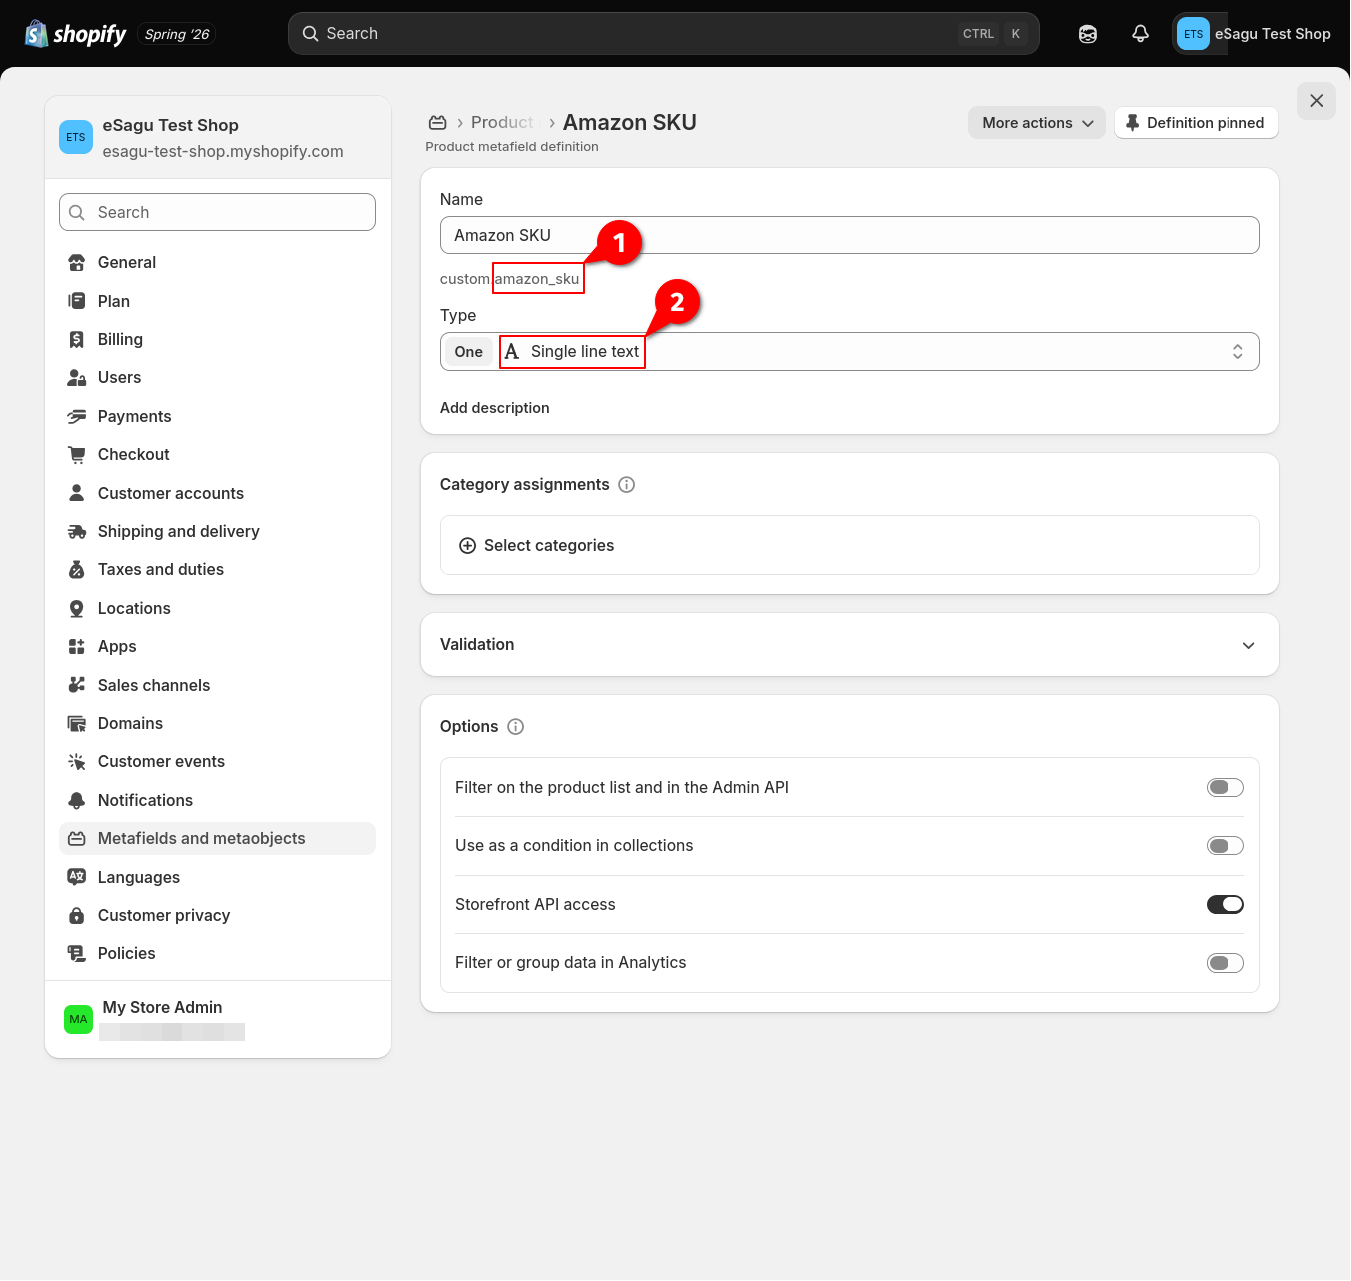Viewport: 1351px width, 1281px height.
Task: Toggle Filter on product list and Admin API
Action: (x=1225, y=788)
